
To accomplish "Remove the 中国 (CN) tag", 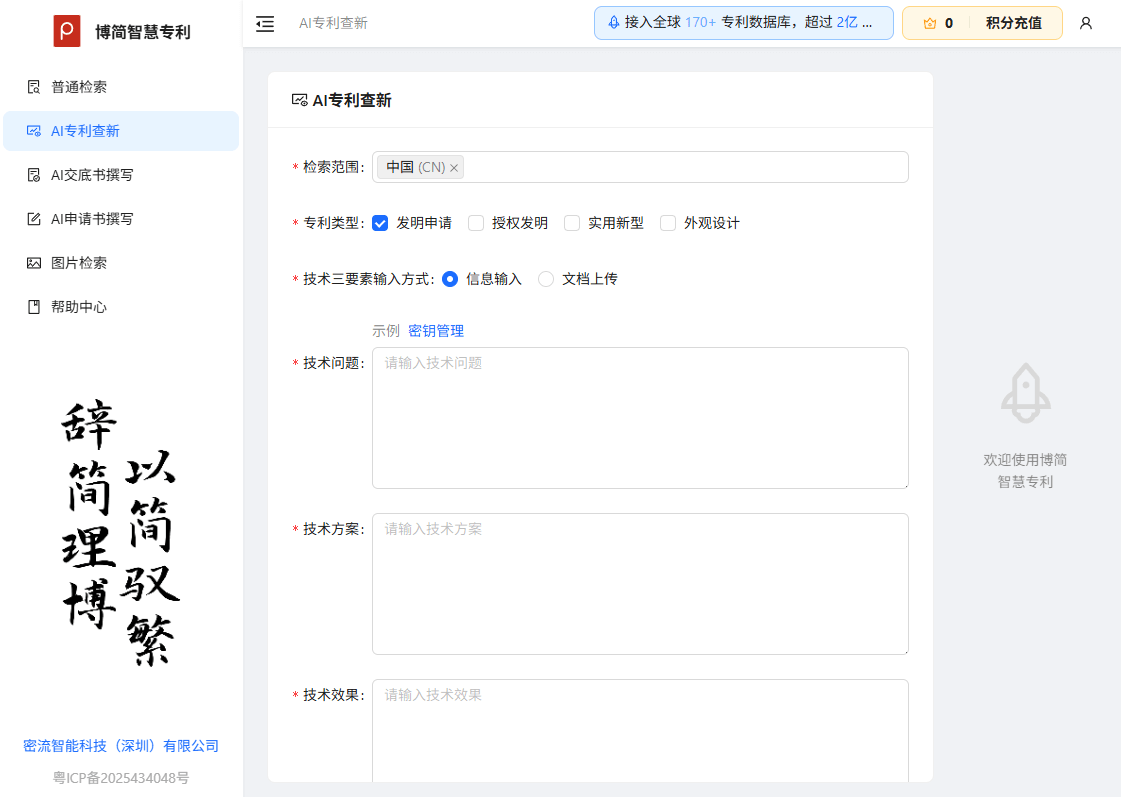I will pyautogui.click(x=453, y=168).
